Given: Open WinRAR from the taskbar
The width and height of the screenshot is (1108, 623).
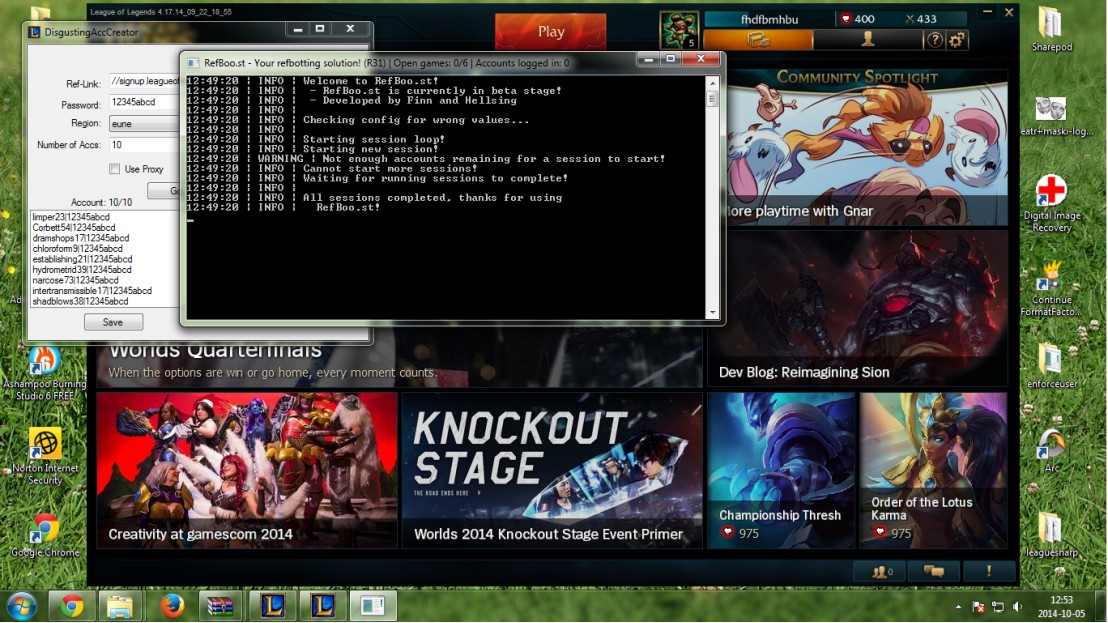Looking at the screenshot, I should [220, 606].
